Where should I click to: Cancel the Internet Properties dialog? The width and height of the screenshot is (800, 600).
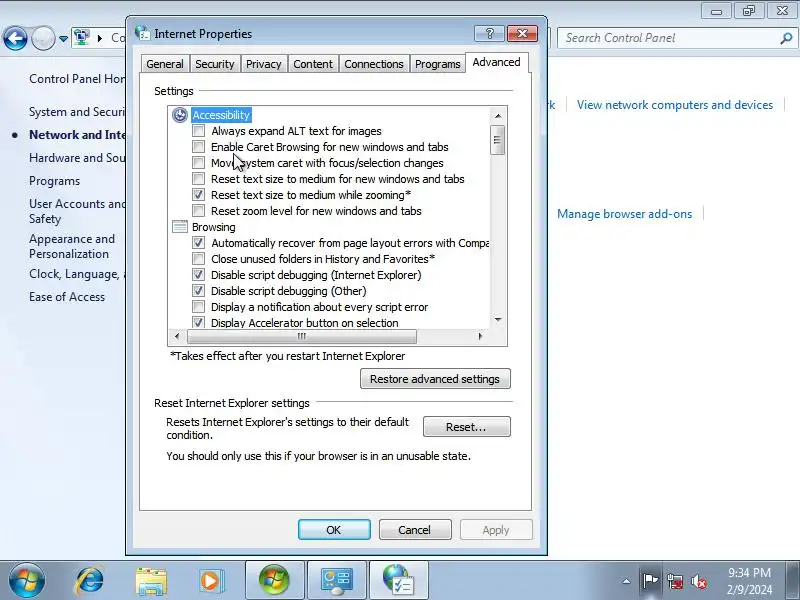415,530
